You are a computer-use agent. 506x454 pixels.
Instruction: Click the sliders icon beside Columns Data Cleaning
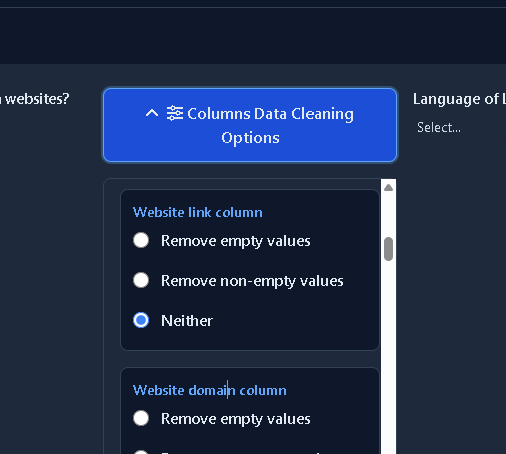(x=175, y=113)
